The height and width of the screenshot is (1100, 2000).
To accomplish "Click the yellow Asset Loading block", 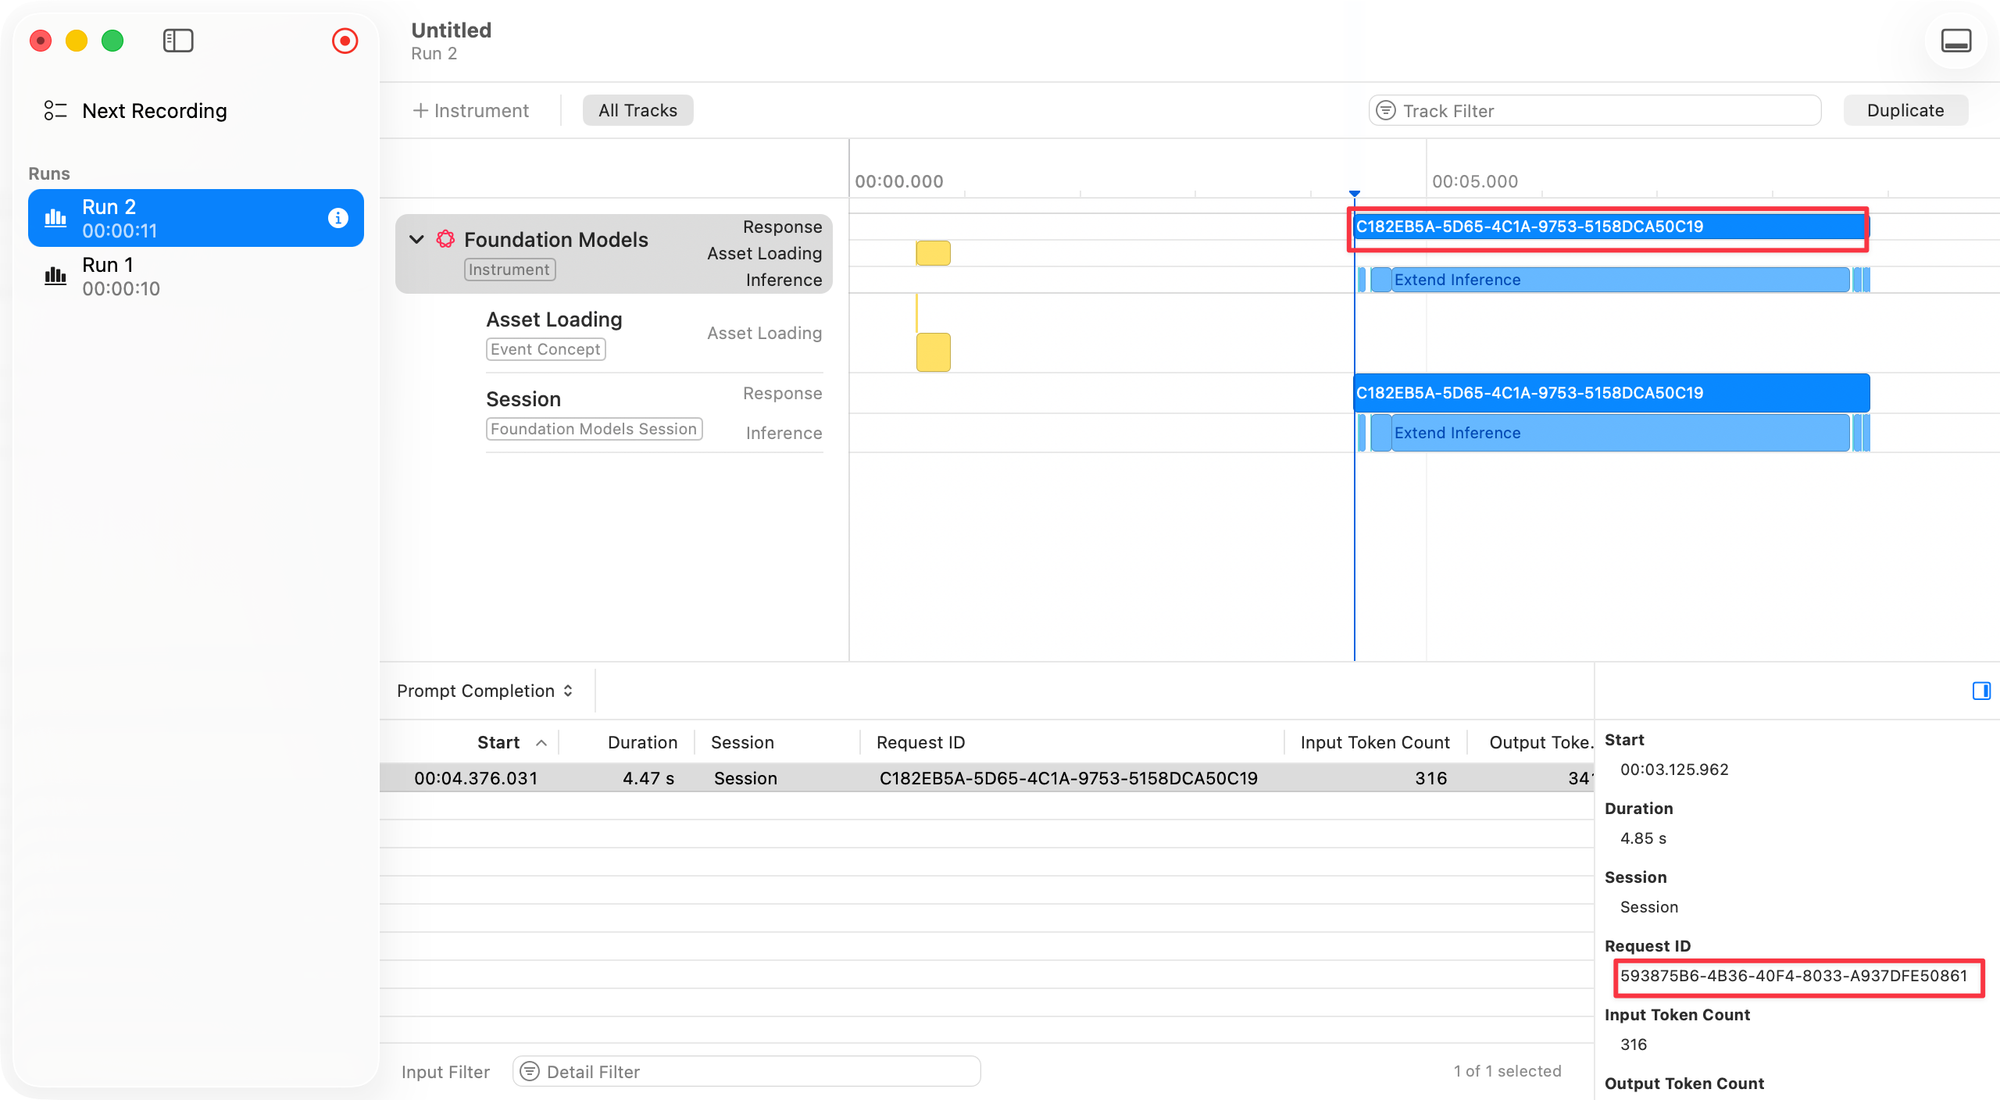I will (933, 352).
